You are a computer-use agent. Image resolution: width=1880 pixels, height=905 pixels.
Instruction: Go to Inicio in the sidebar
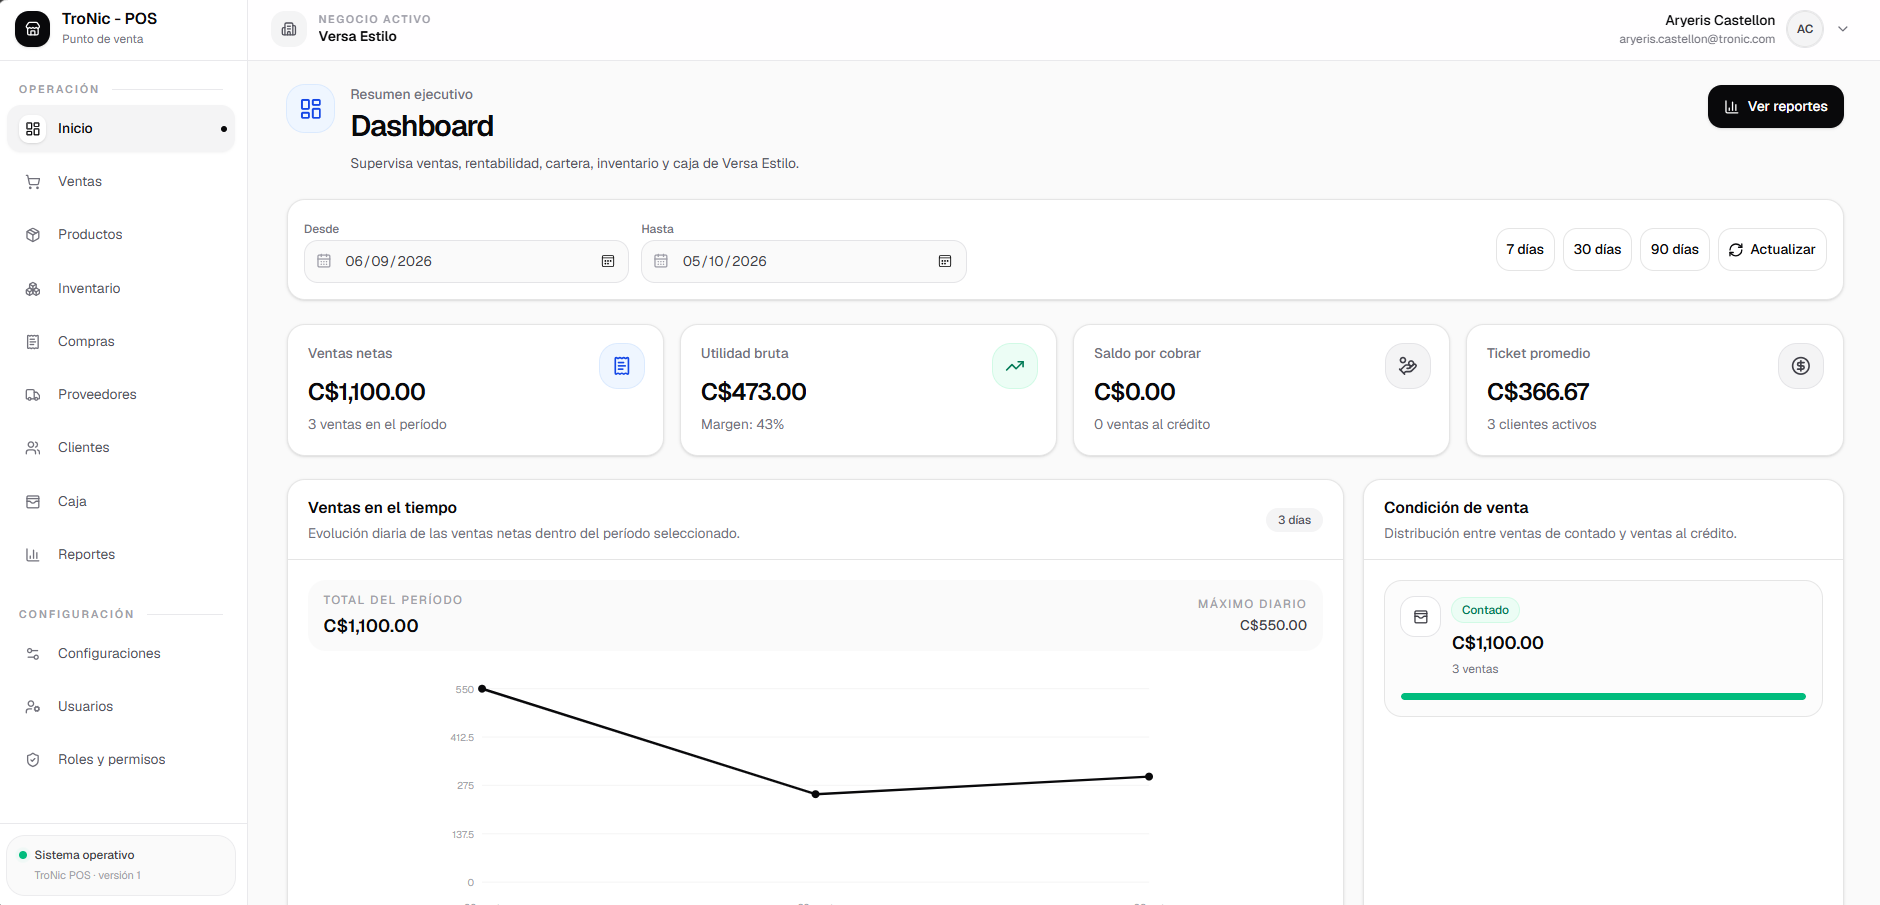(121, 129)
